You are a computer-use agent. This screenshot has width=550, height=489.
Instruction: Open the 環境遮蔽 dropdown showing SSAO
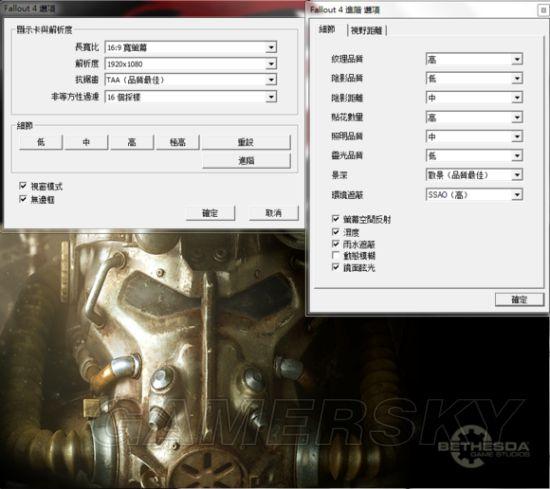(x=474, y=194)
